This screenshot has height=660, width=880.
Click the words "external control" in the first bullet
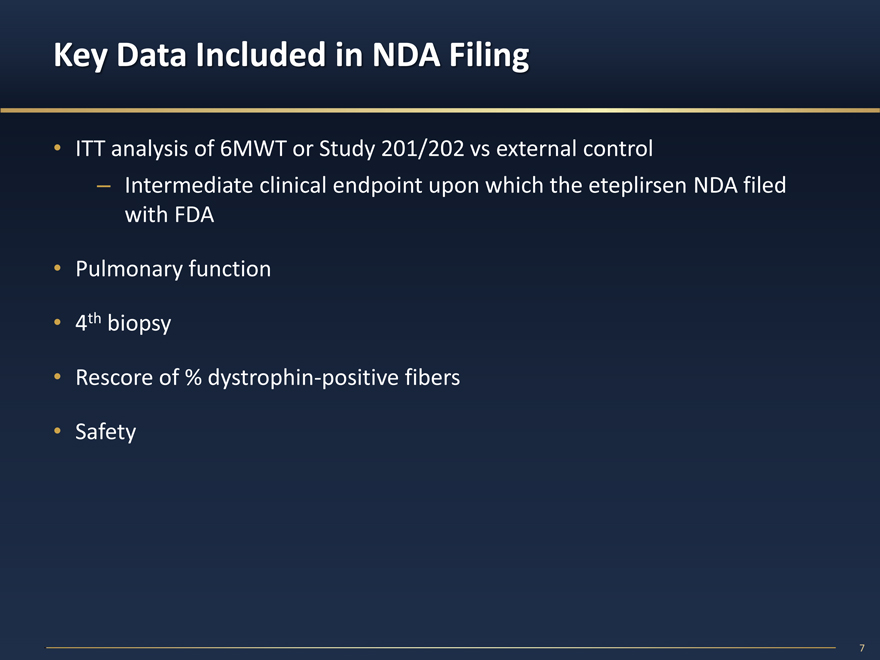574,150
